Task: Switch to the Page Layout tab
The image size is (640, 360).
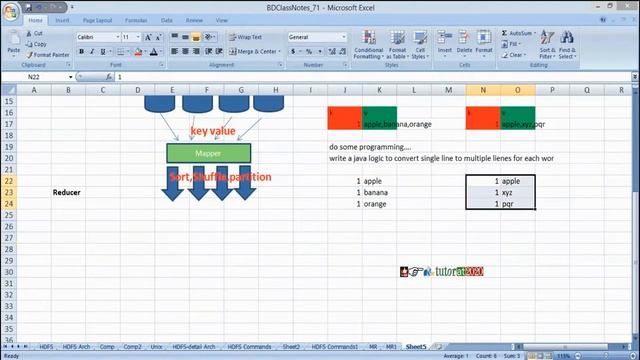Action: click(97, 20)
